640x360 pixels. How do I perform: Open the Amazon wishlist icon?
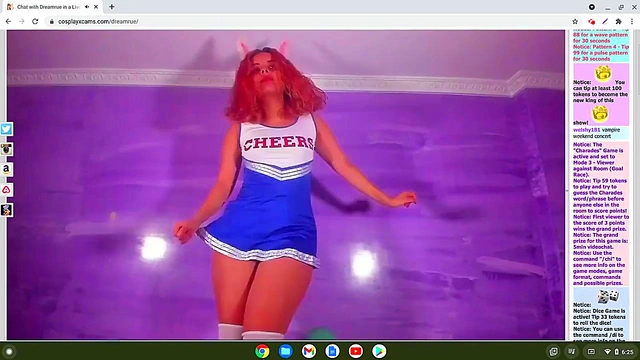6,169
